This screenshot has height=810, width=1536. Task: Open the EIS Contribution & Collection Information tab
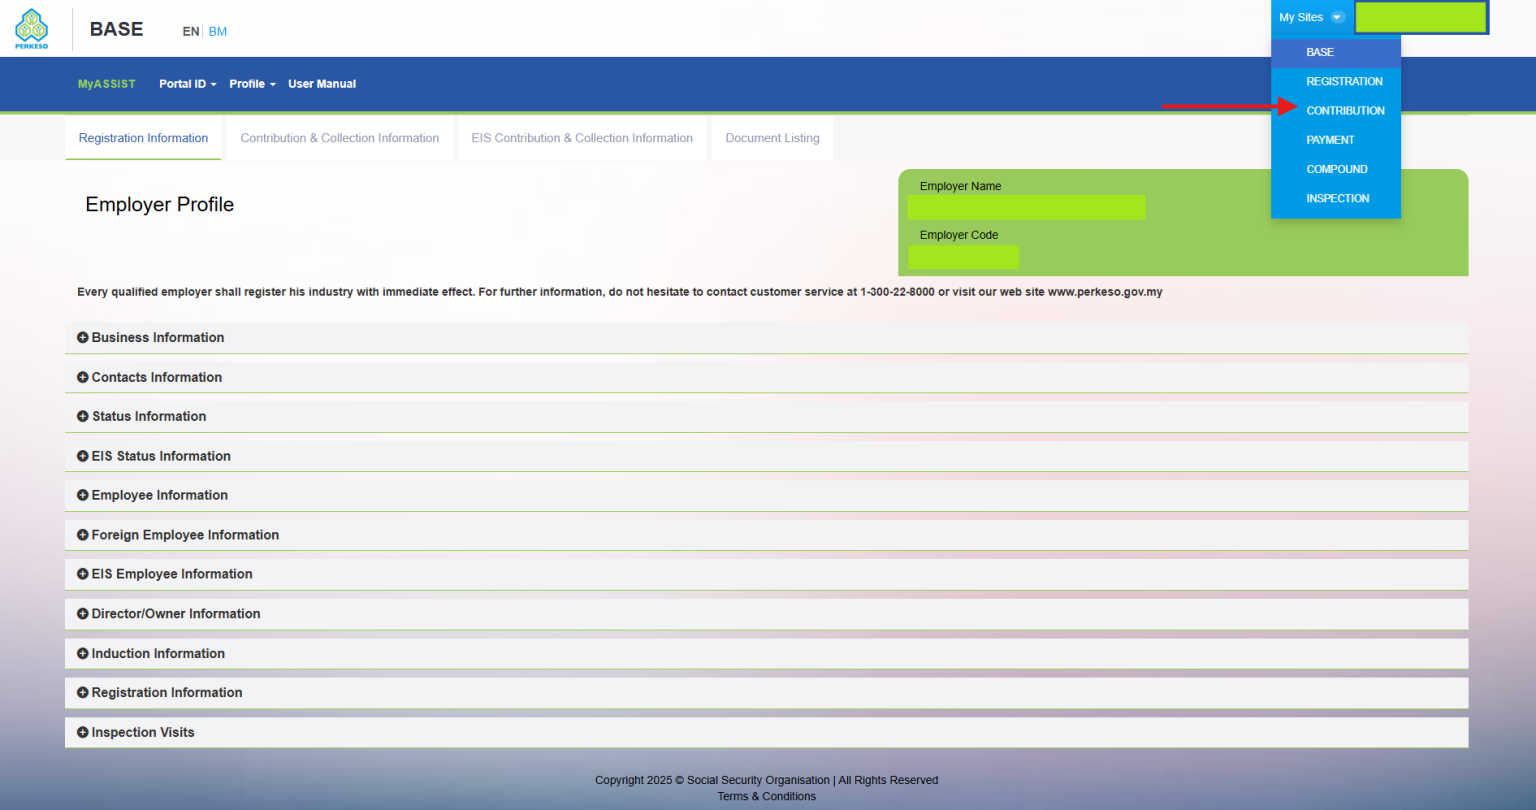click(x=582, y=138)
